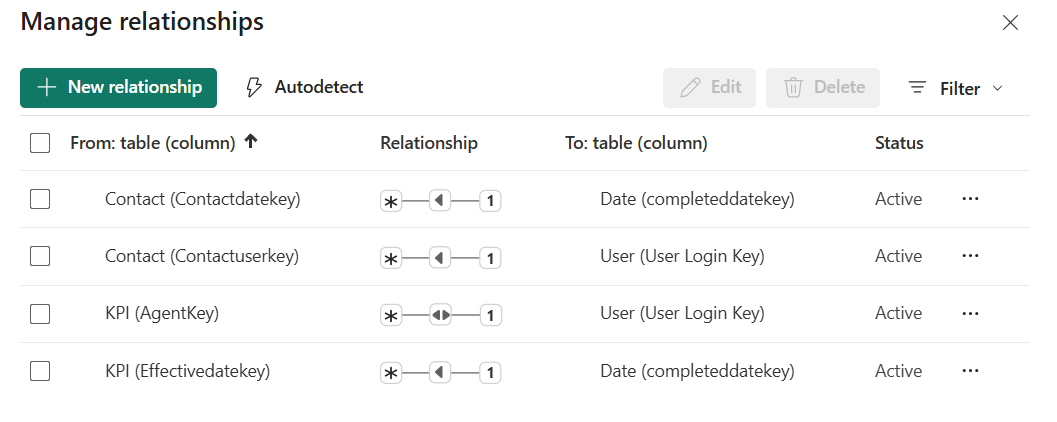Click the Relationship column header
Viewport: 1057px width, 422px height.
(429, 143)
